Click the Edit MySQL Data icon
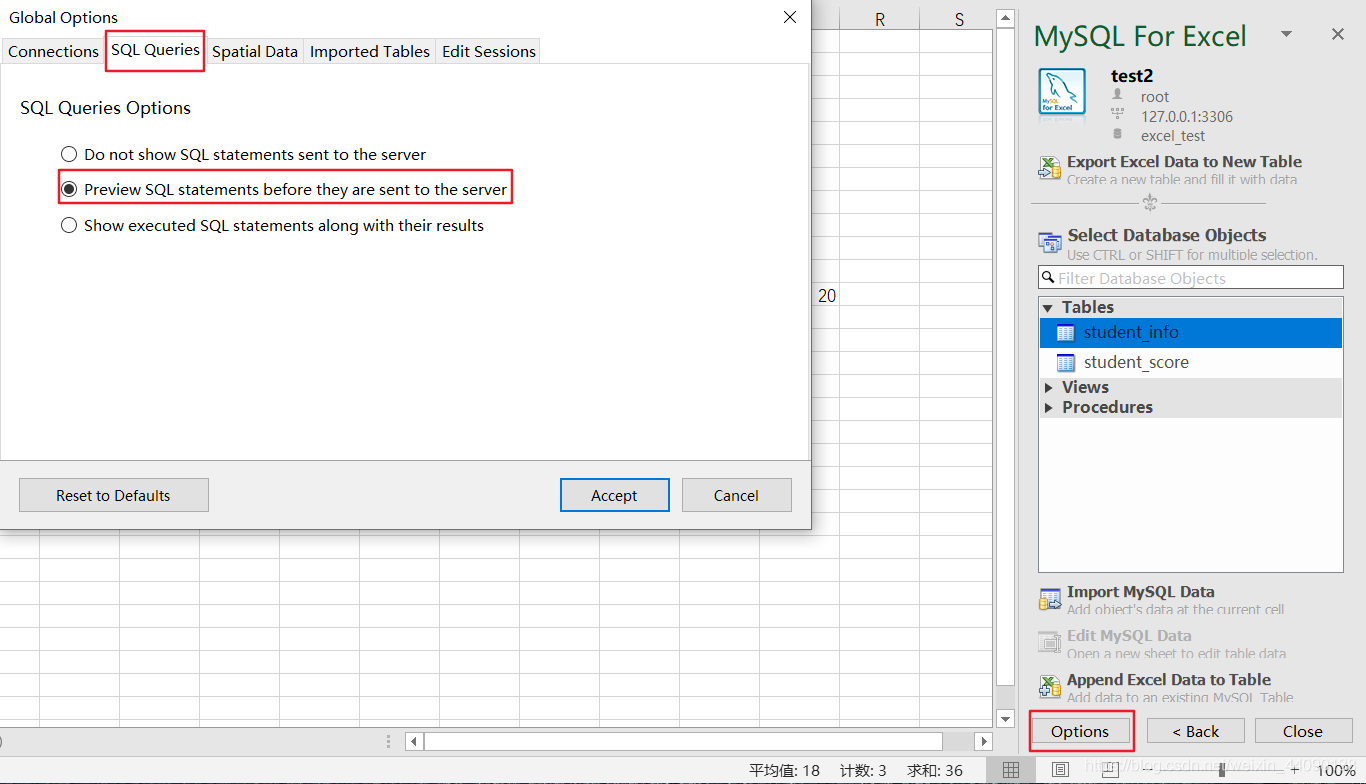The width and height of the screenshot is (1366, 784). (x=1050, y=642)
